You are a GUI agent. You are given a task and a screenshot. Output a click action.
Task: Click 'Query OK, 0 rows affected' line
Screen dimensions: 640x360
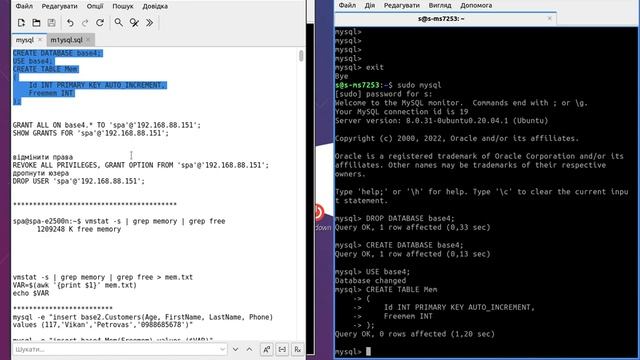415,334
